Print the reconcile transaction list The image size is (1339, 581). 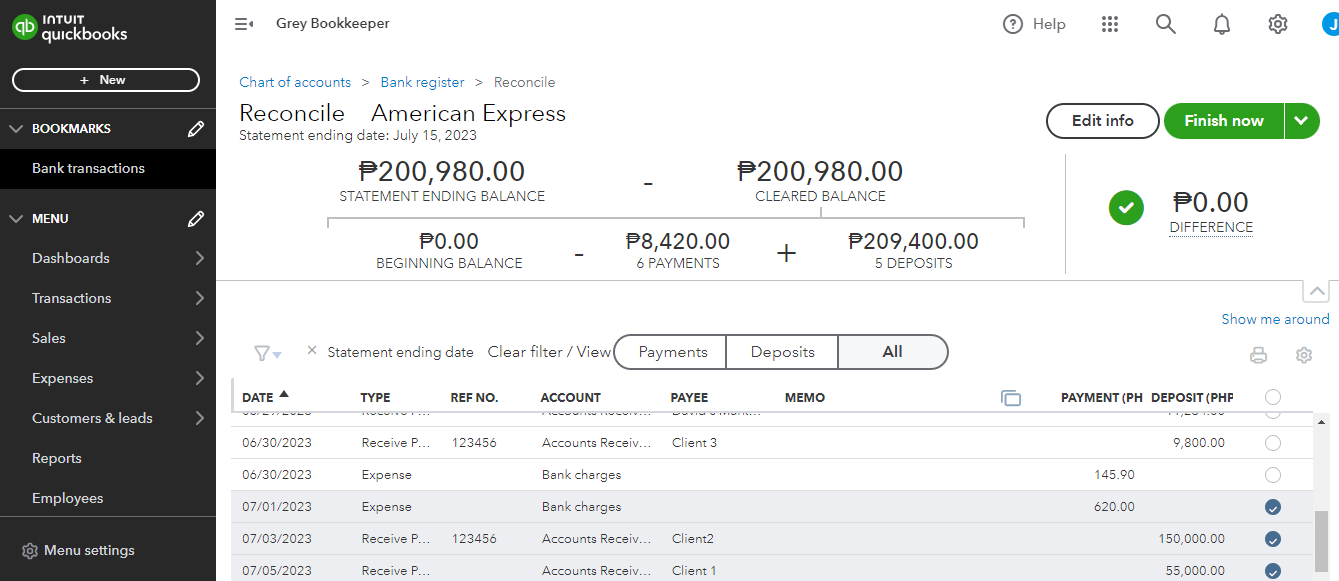pos(1258,355)
